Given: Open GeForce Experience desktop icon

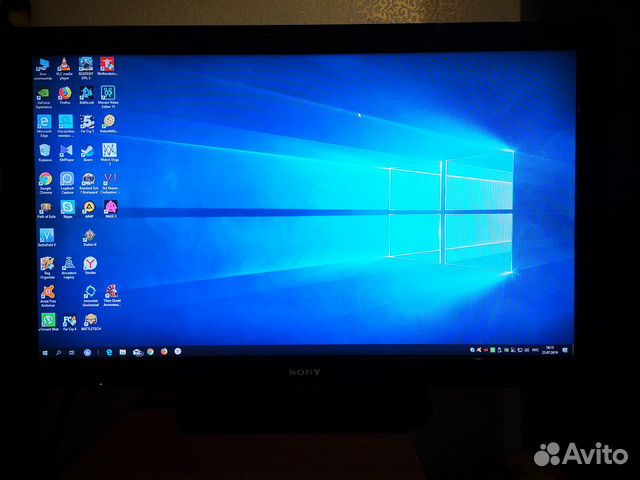Looking at the screenshot, I should [x=44, y=98].
